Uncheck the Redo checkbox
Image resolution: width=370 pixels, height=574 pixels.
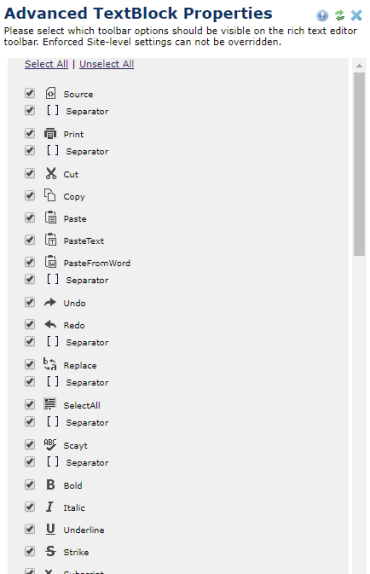pos(30,324)
